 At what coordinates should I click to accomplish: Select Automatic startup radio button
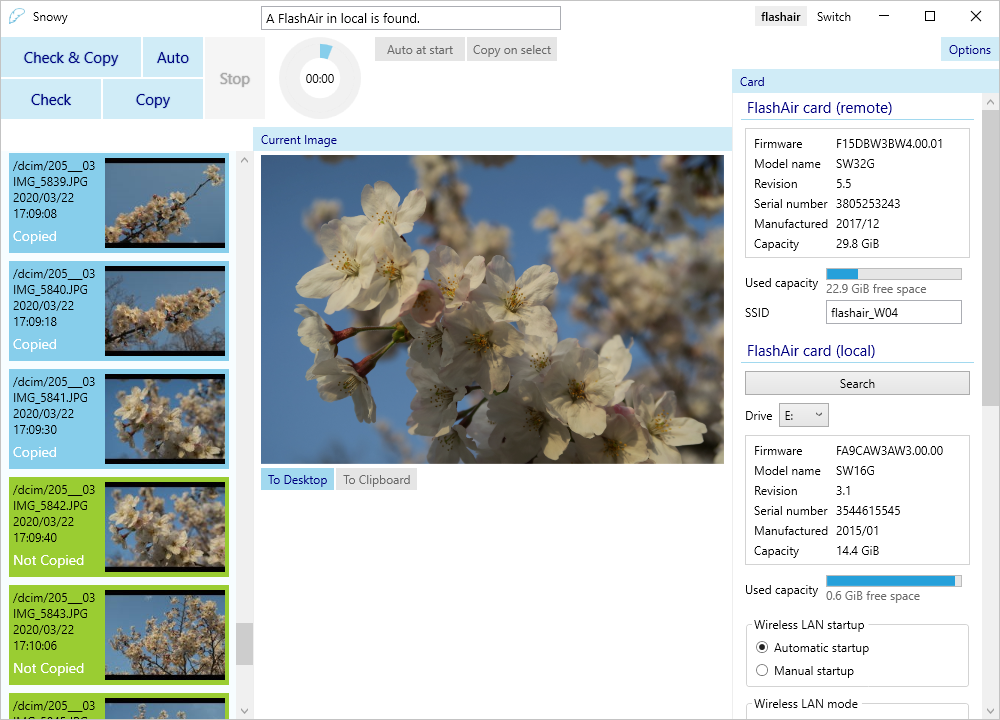click(x=761, y=647)
